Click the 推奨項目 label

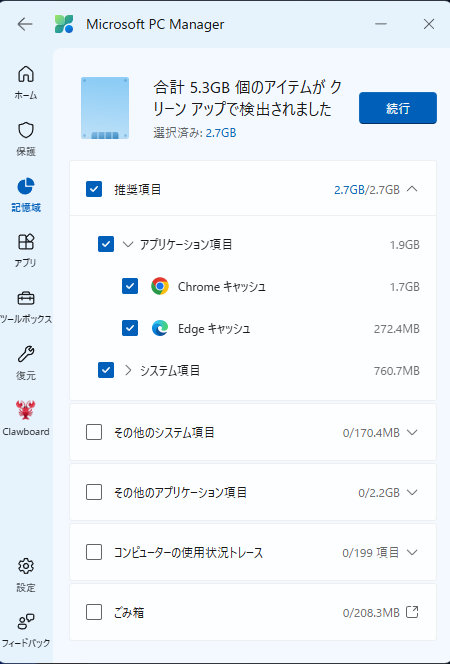pos(138,189)
